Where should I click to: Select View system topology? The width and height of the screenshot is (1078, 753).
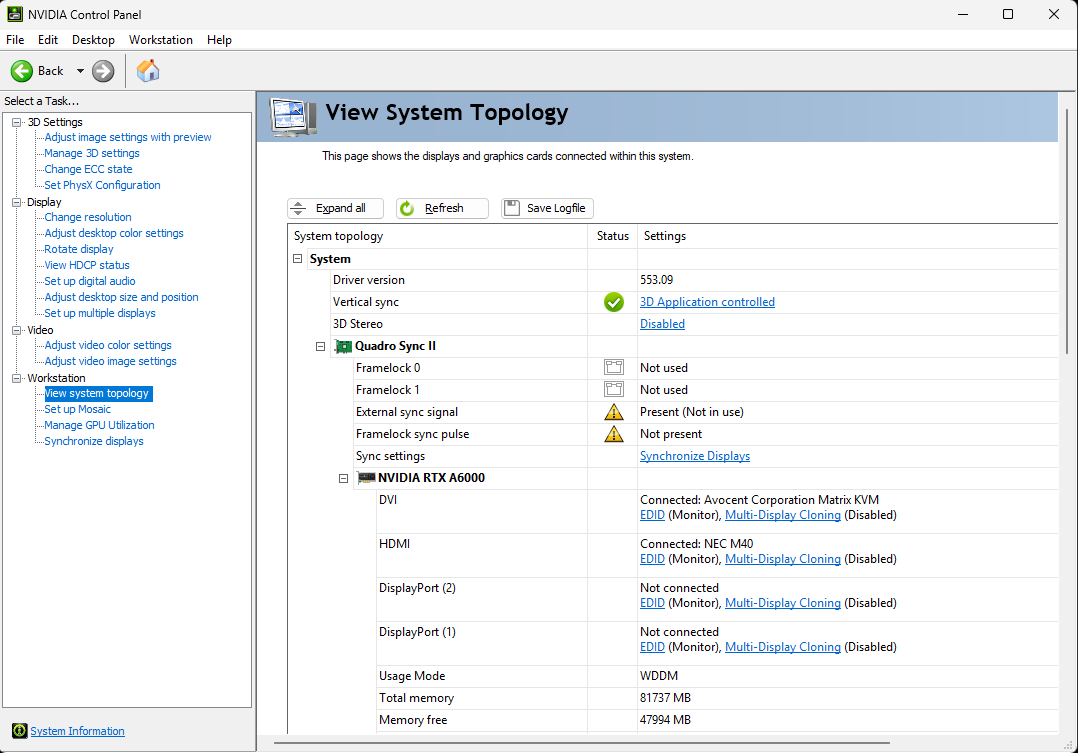tap(98, 393)
